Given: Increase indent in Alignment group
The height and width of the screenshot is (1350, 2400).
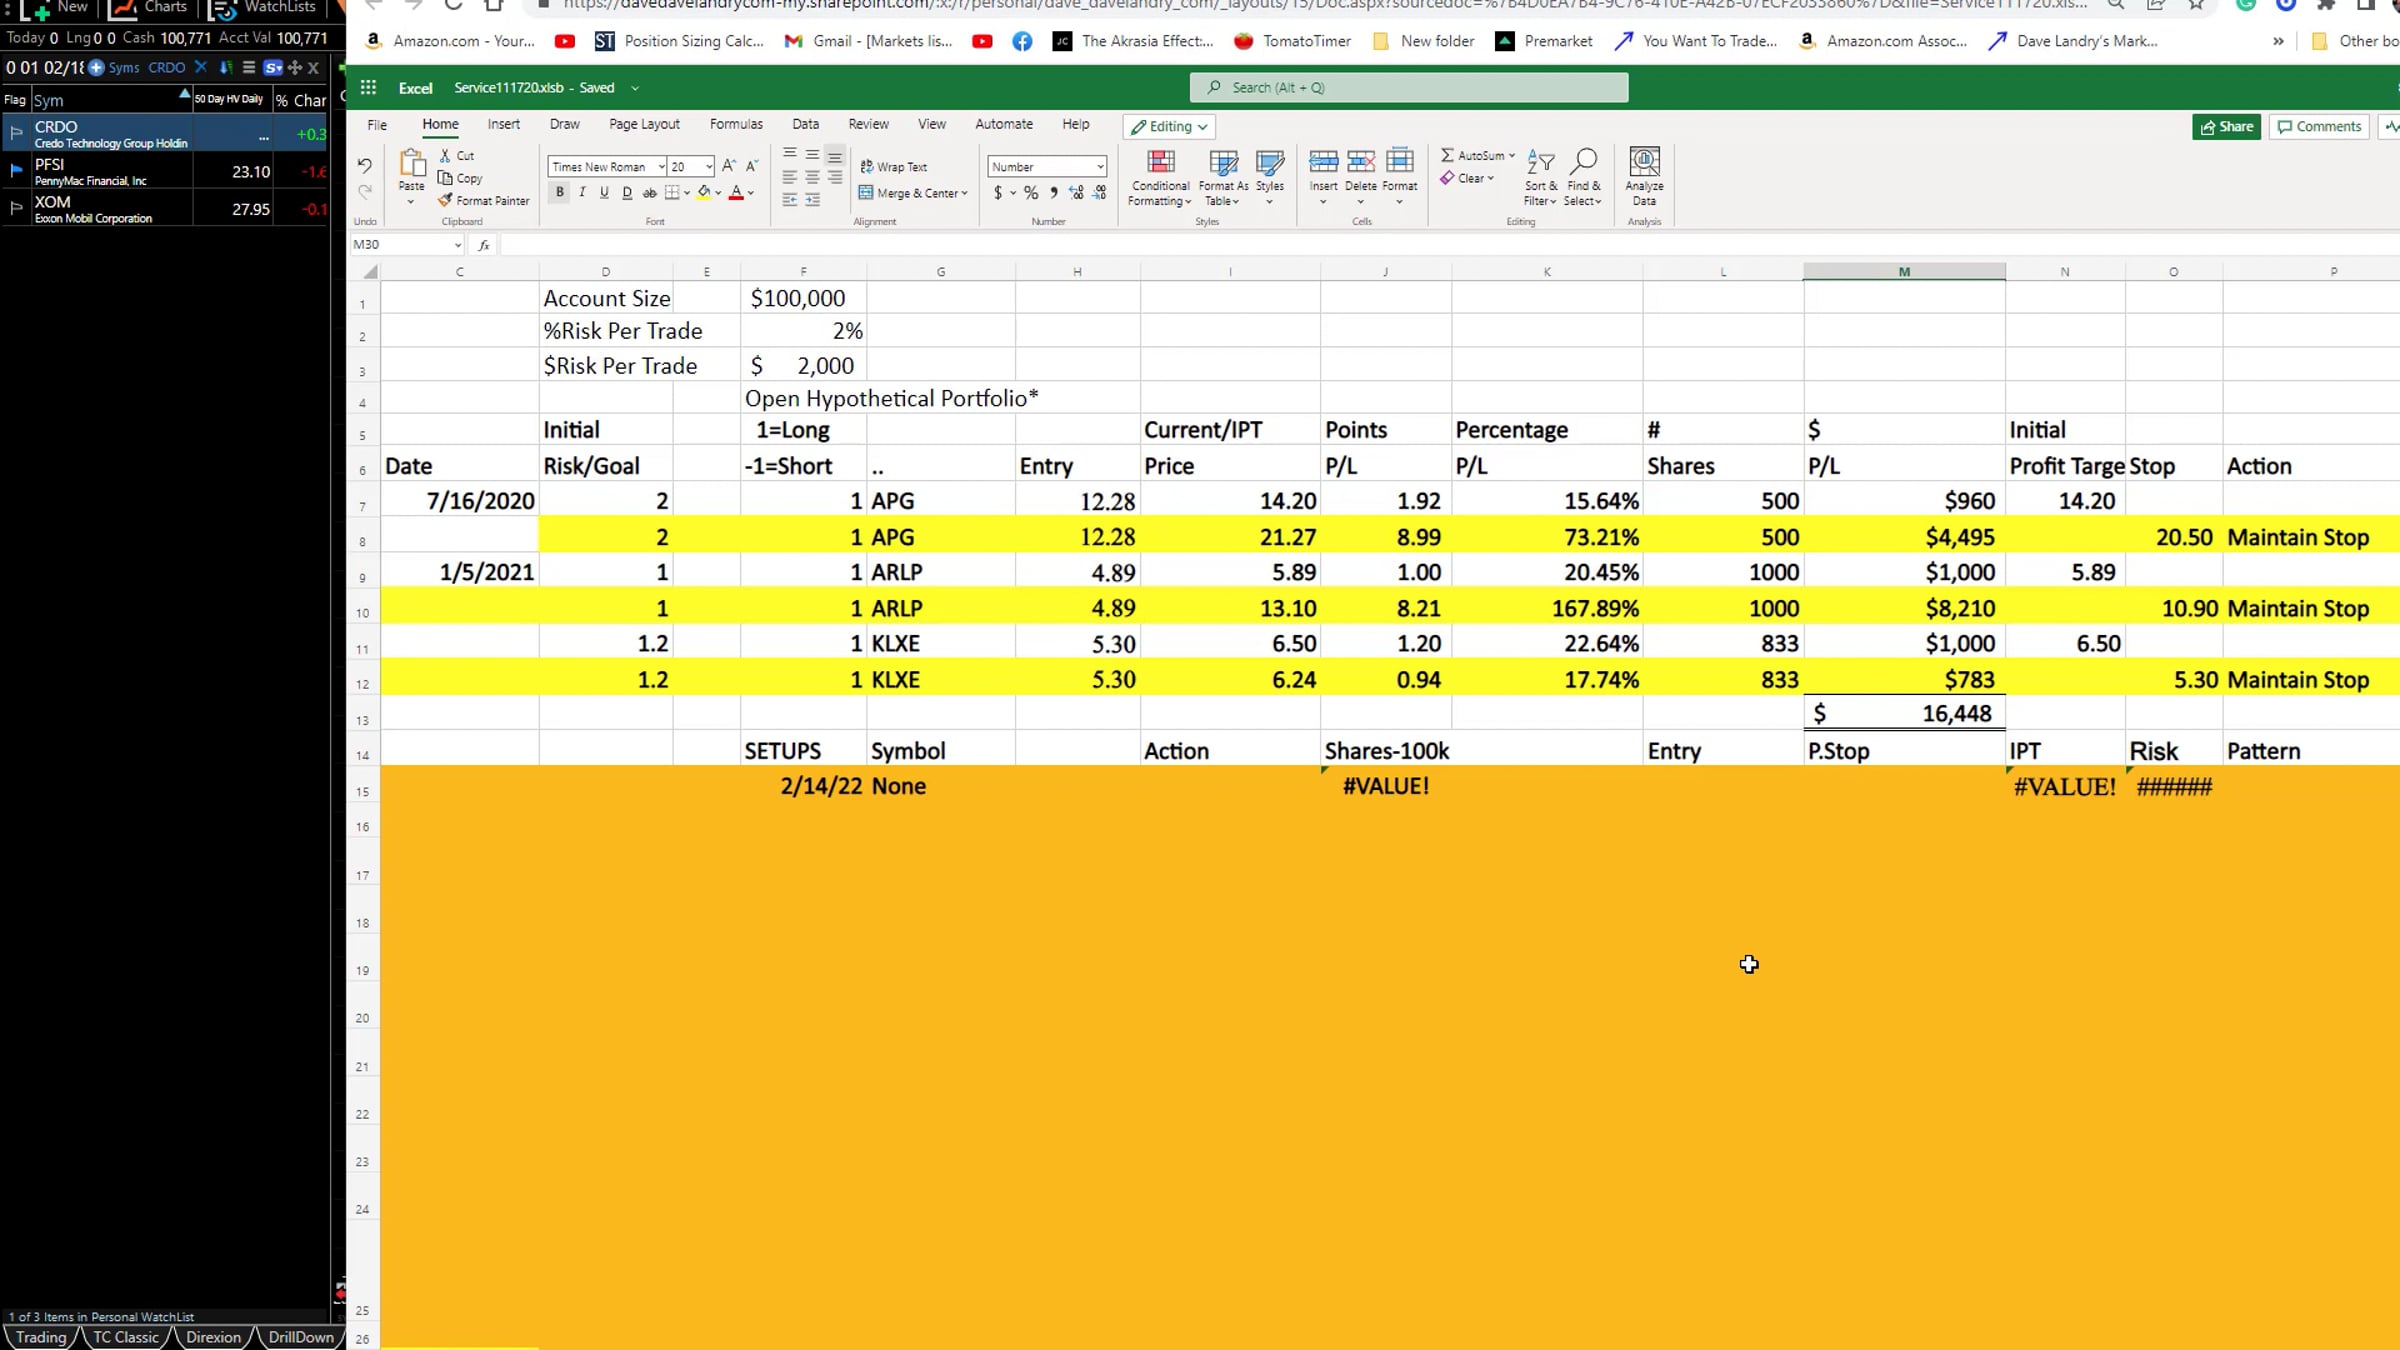Looking at the screenshot, I should [x=812, y=200].
